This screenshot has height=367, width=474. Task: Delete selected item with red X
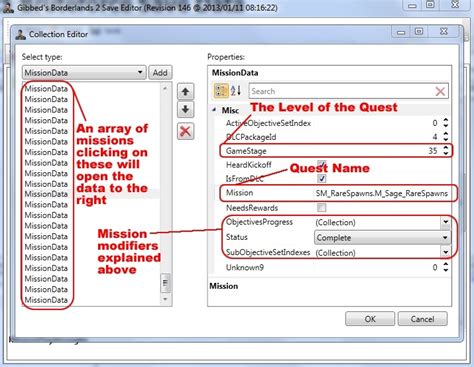point(185,131)
